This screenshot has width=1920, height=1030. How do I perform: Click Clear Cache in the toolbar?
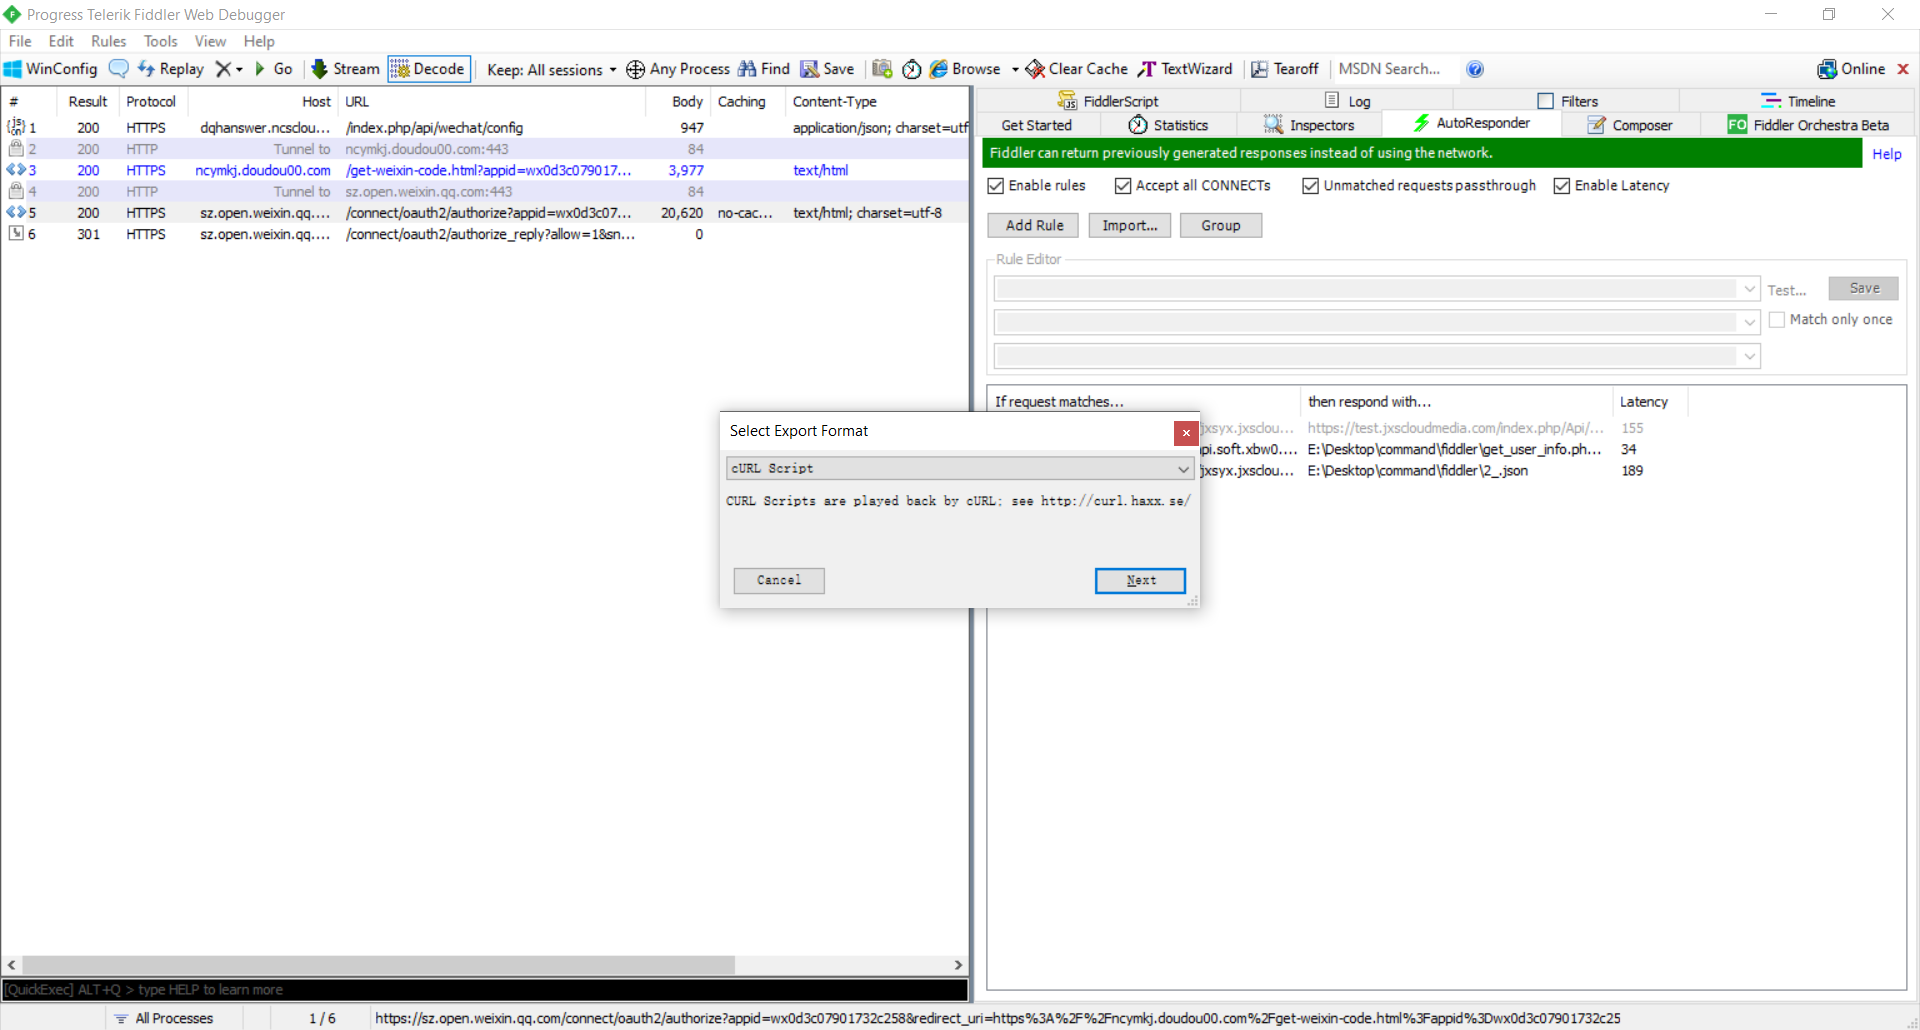coord(1077,69)
